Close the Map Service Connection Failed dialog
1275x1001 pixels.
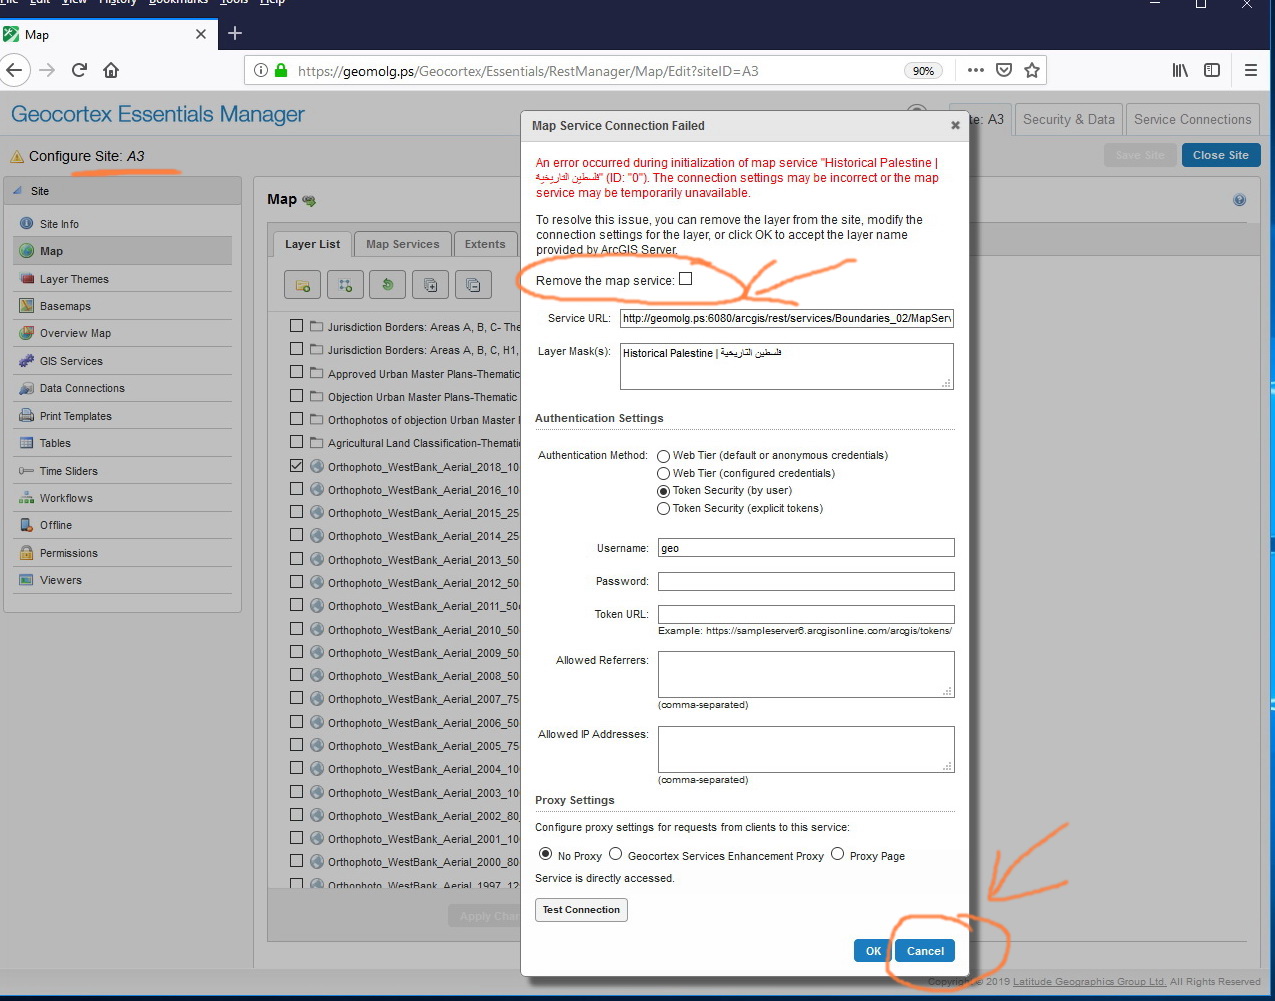(x=955, y=125)
